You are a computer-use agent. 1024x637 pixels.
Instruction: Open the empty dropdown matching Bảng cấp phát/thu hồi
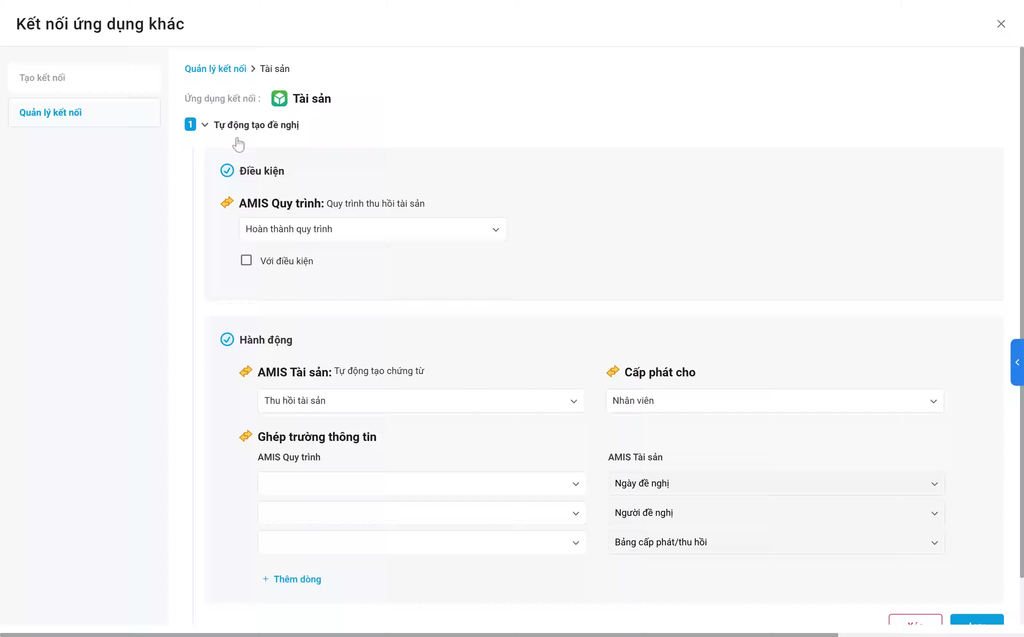421,543
